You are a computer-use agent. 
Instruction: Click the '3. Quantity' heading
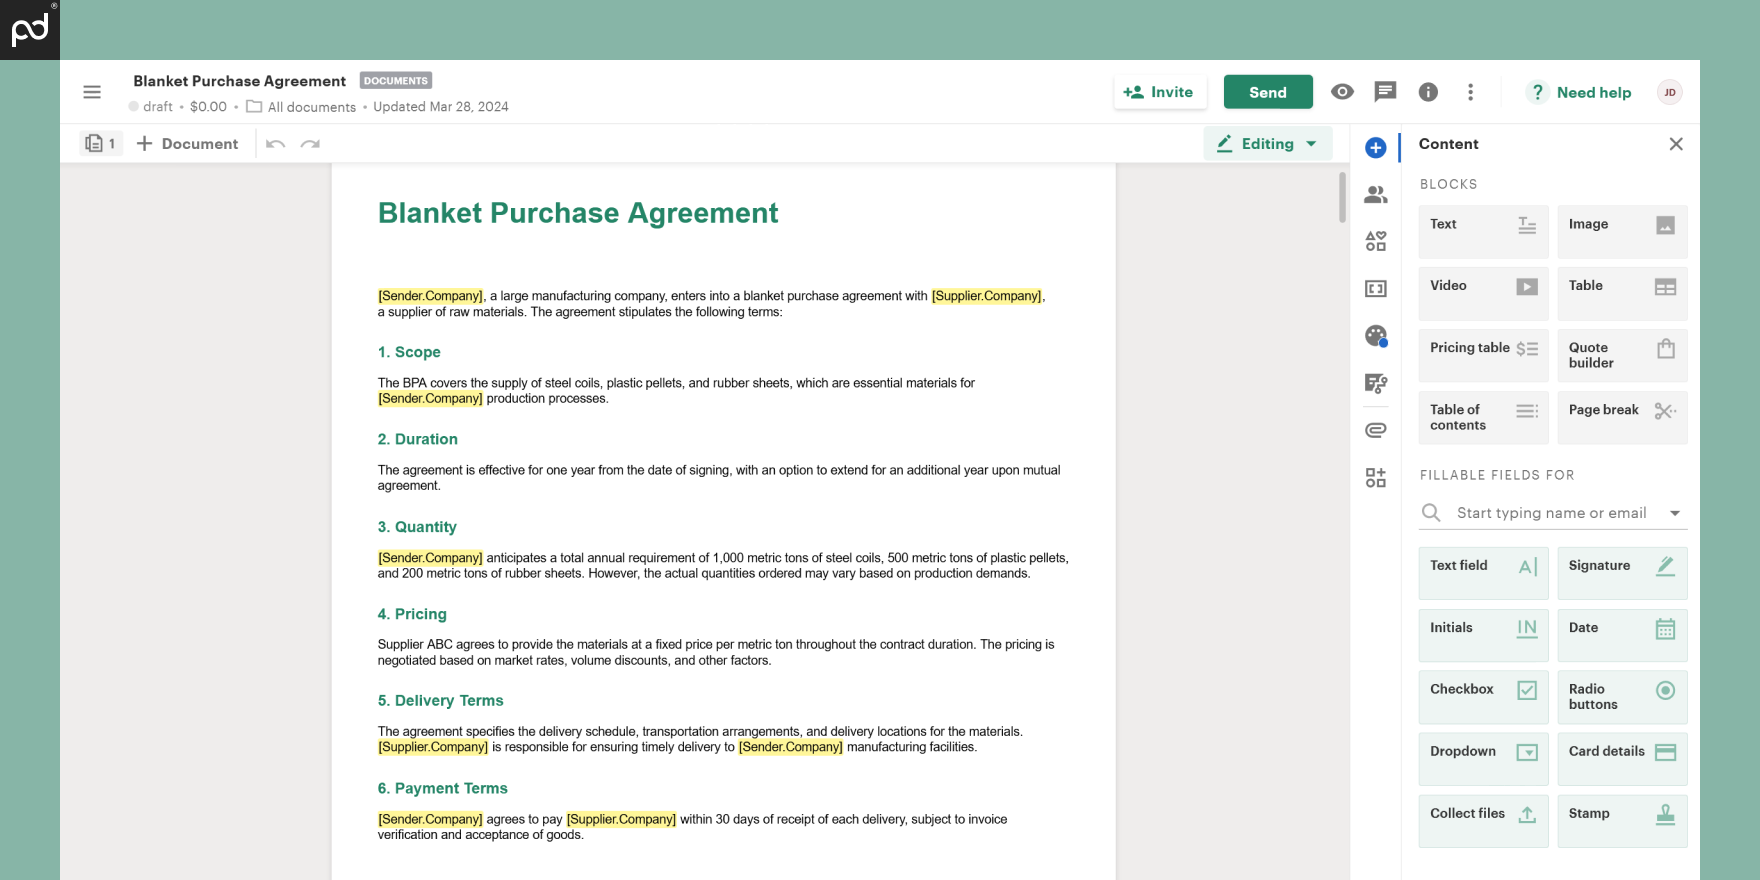point(417,527)
